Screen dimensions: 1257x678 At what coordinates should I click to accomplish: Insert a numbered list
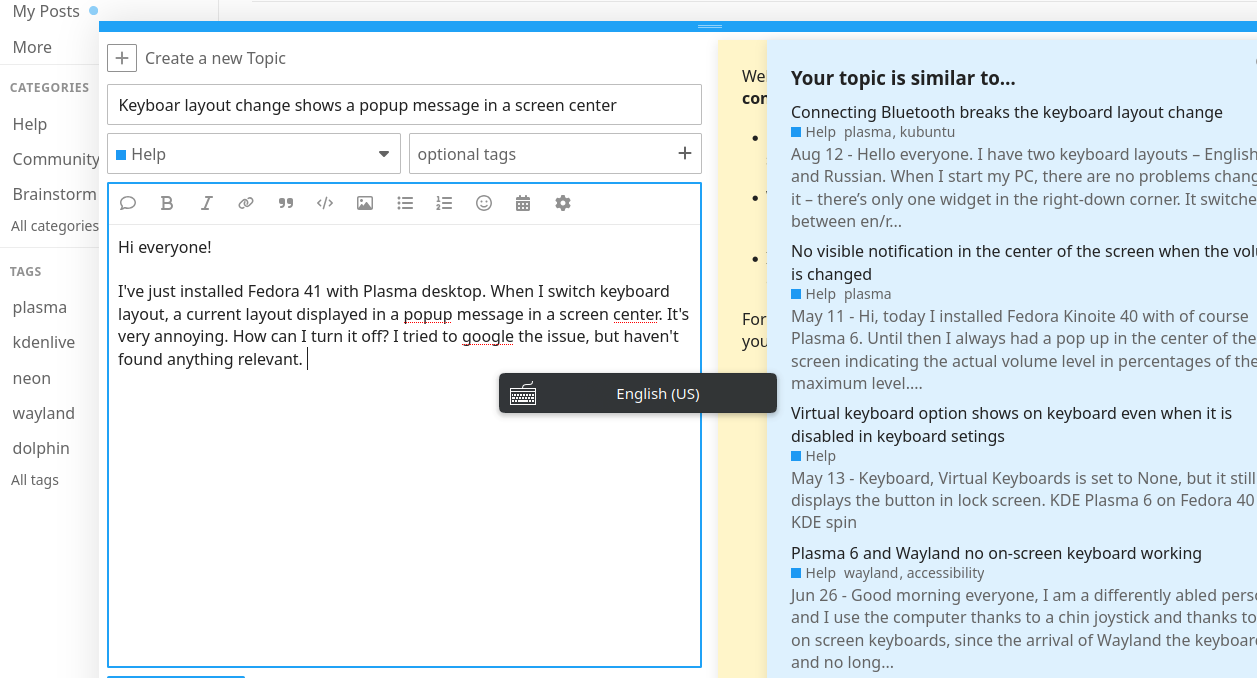[444, 203]
